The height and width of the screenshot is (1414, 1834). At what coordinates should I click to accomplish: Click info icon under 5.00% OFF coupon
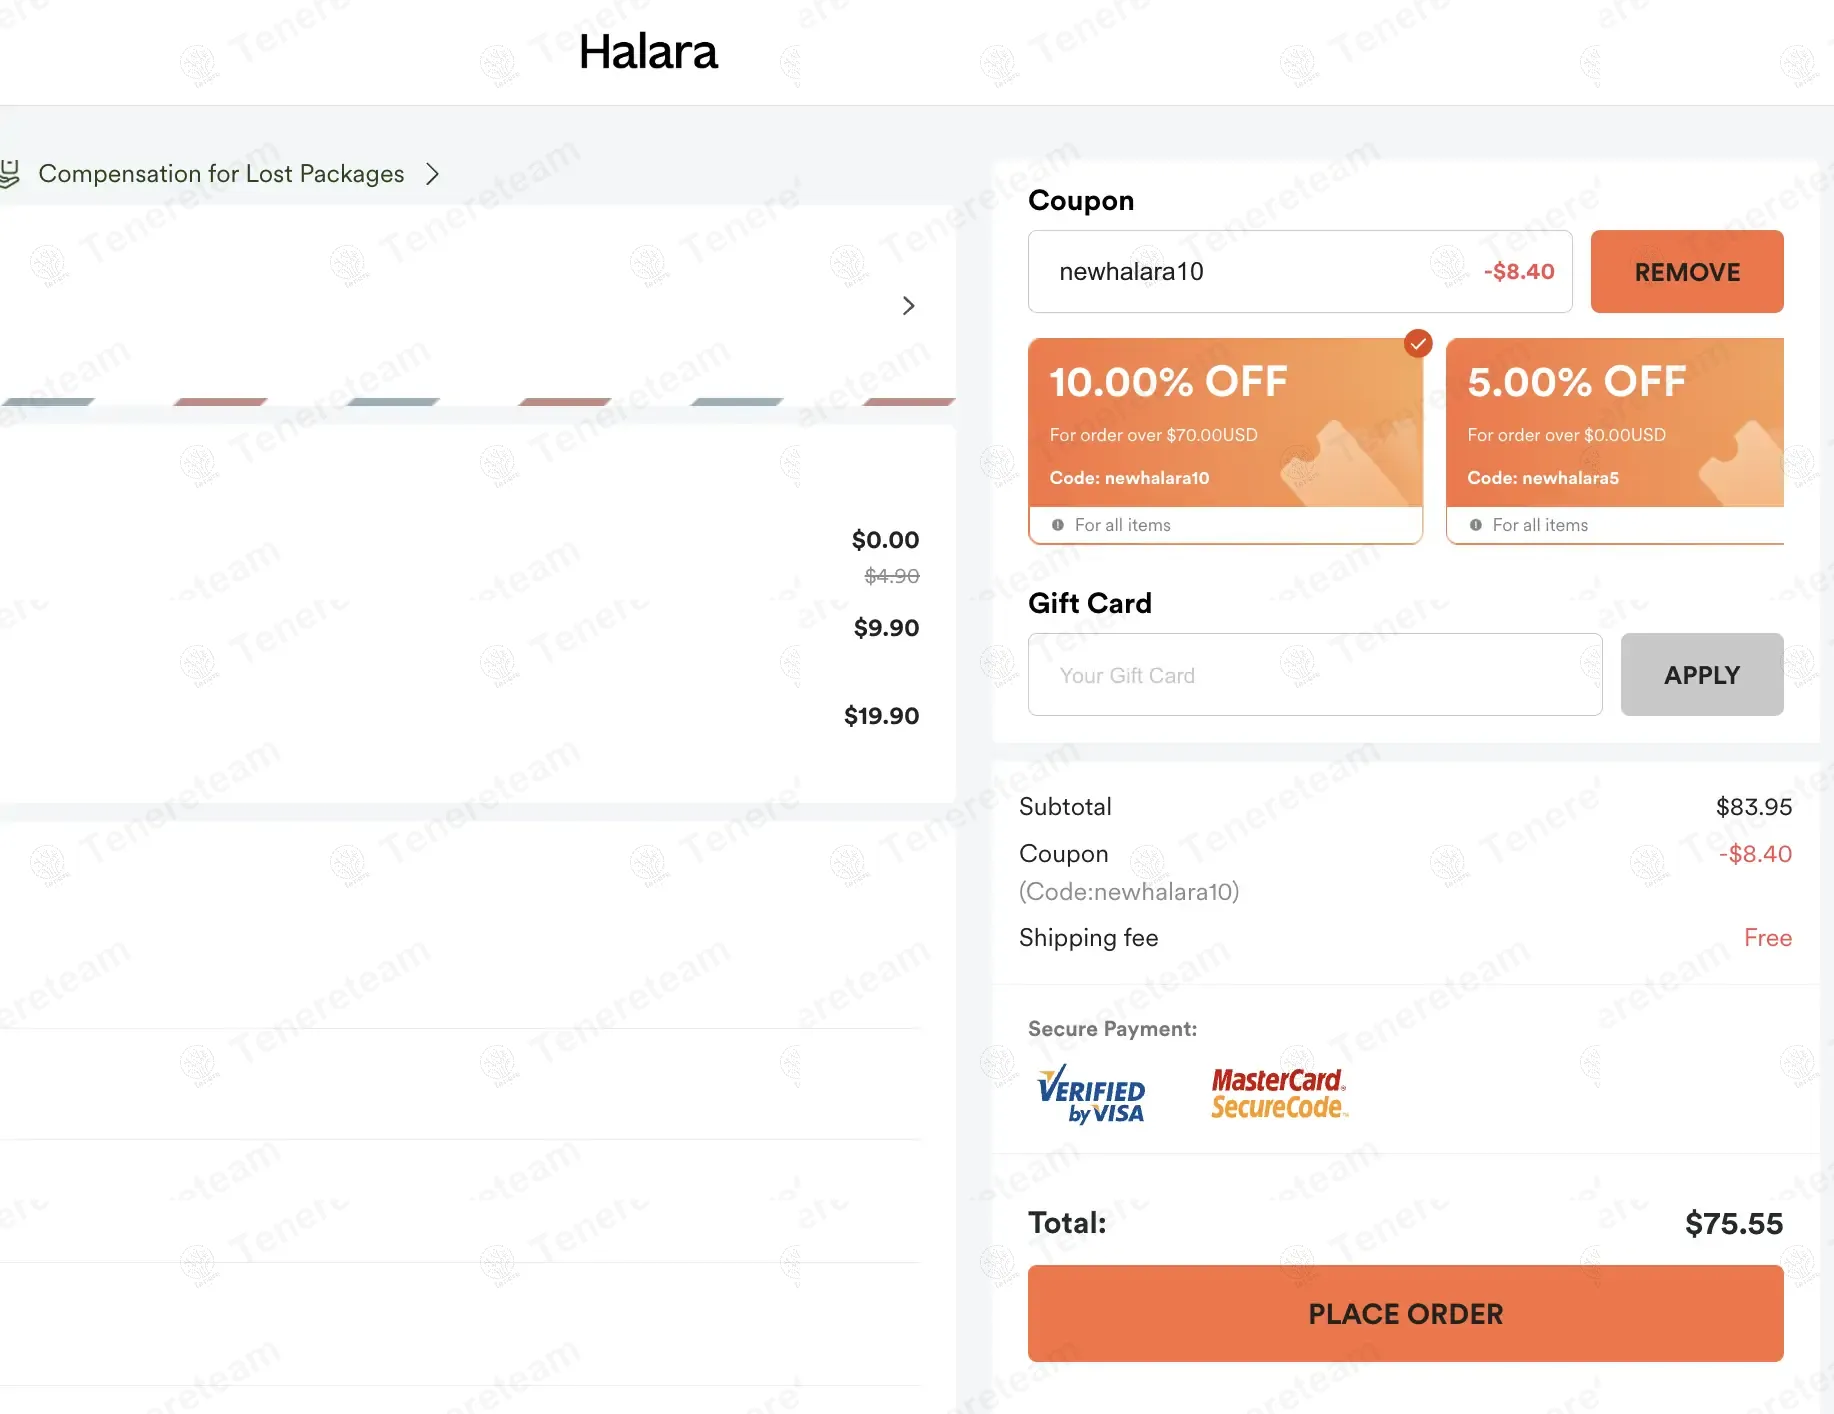(1475, 525)
